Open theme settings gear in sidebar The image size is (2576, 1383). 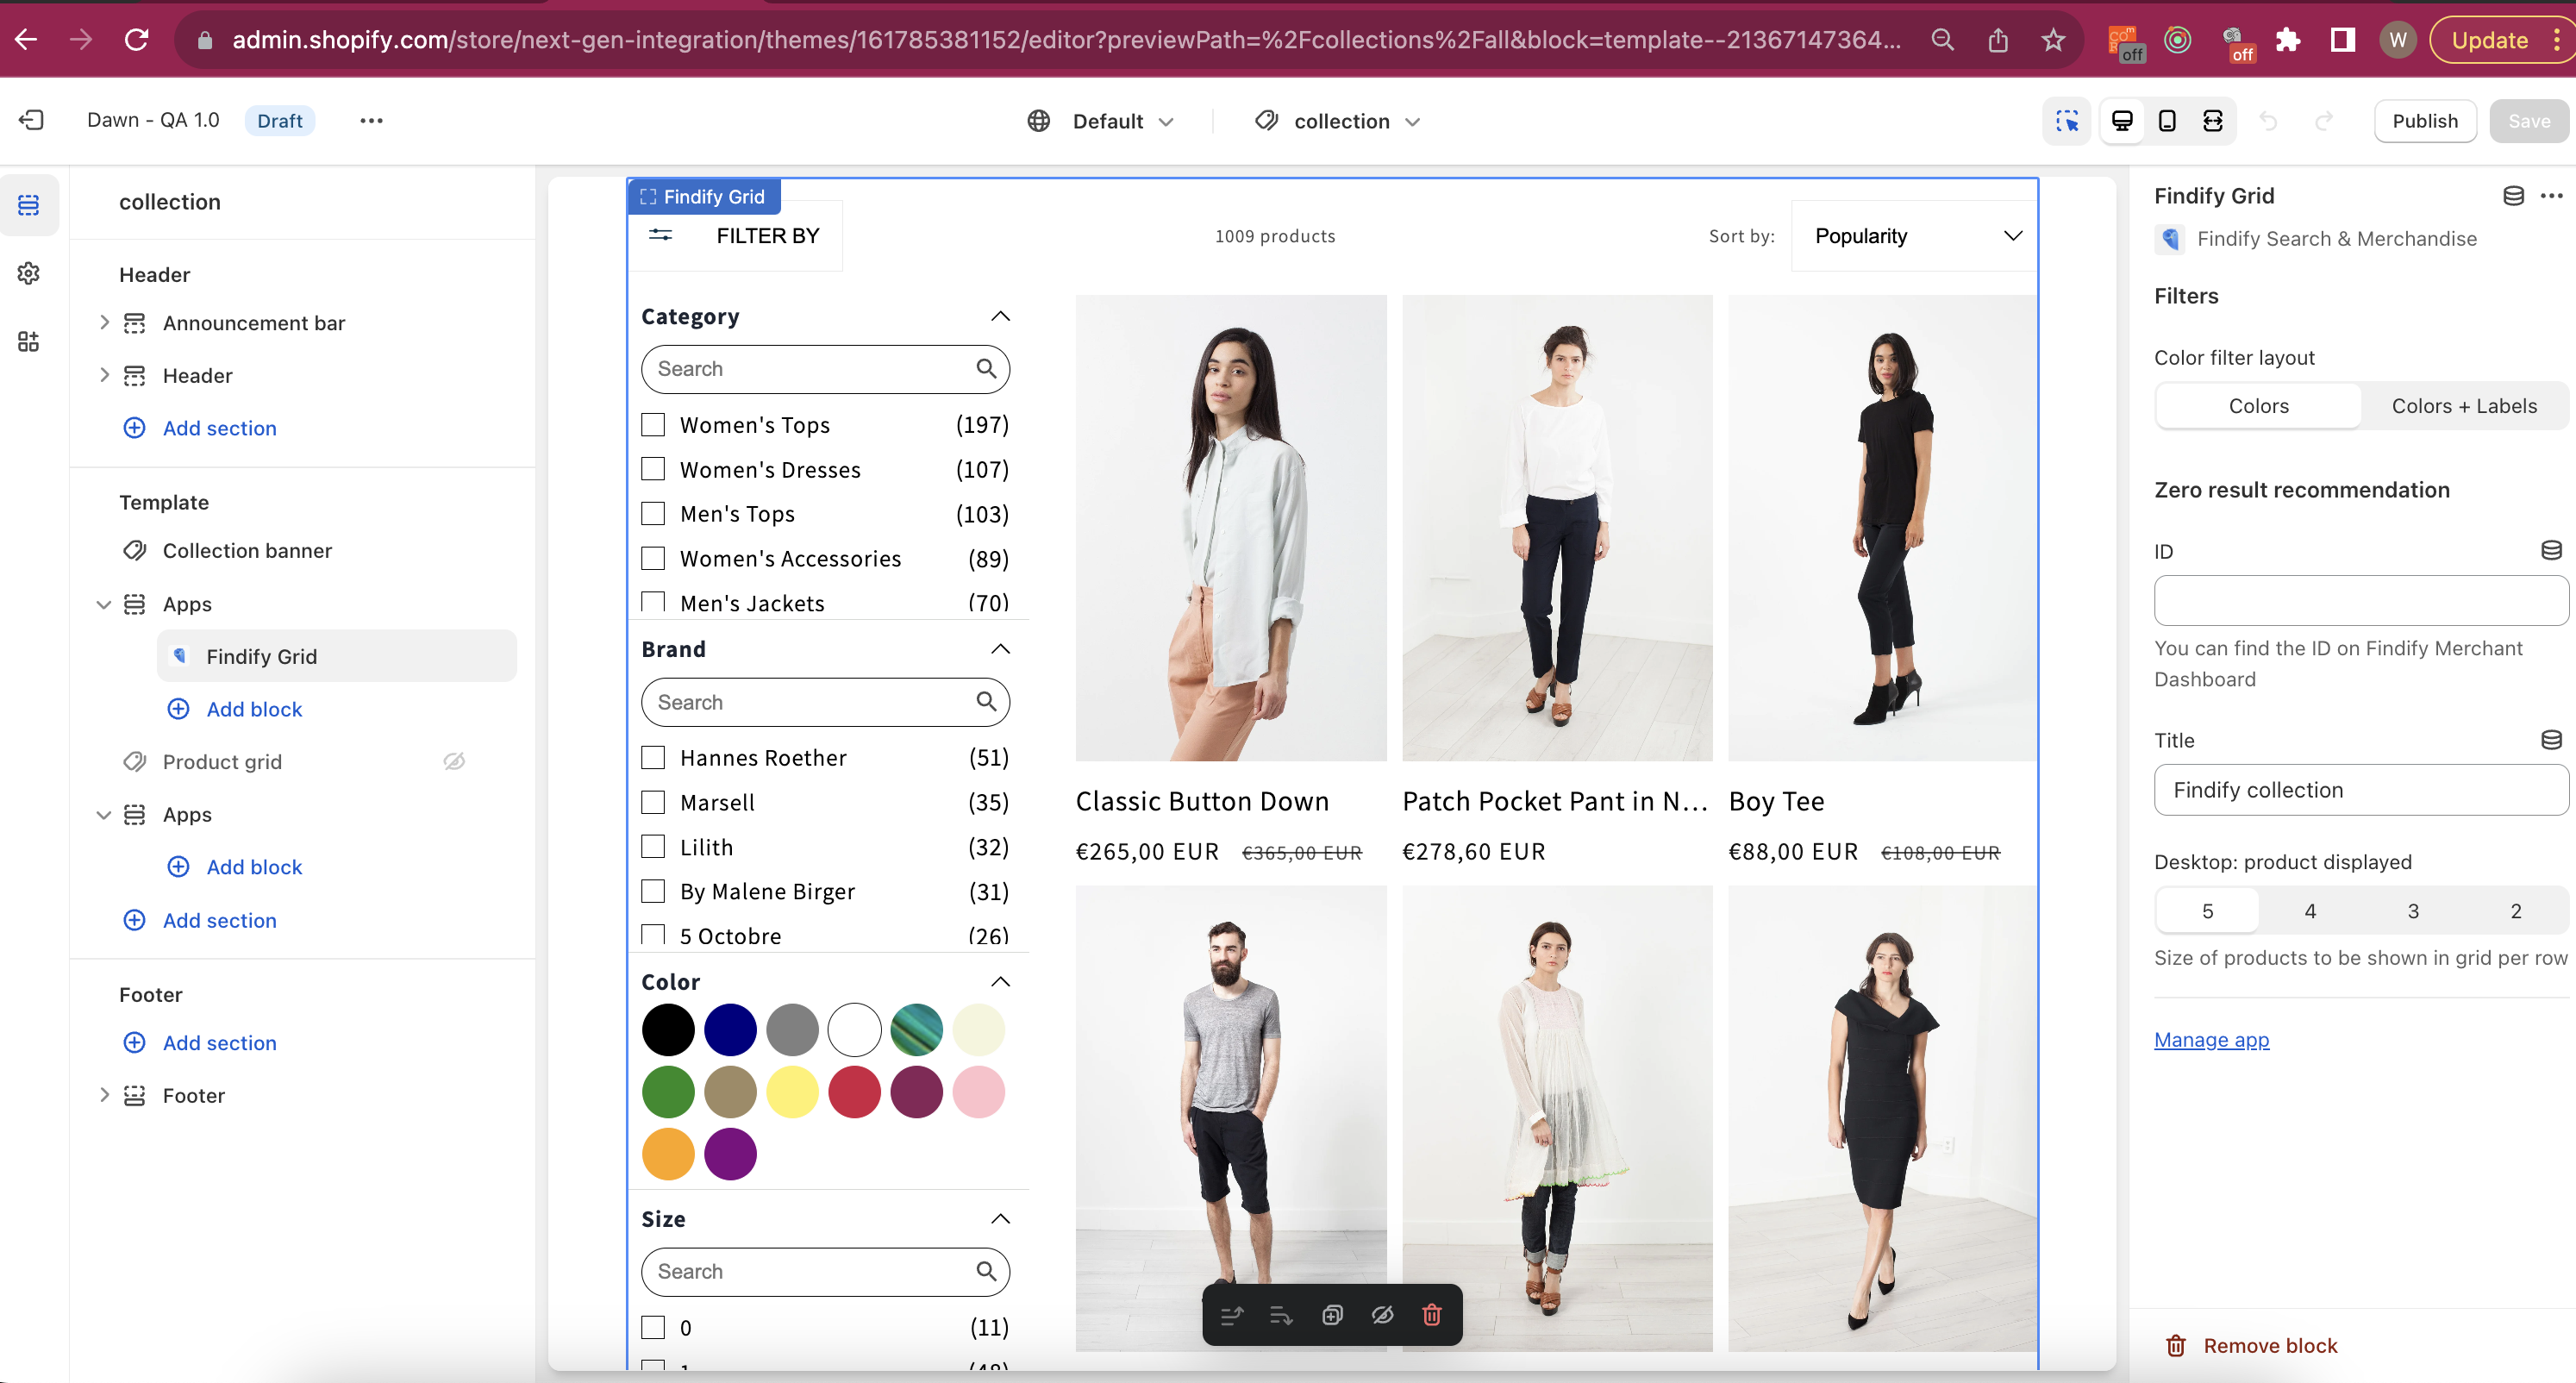pyautogui.click(x=29, y=273)
